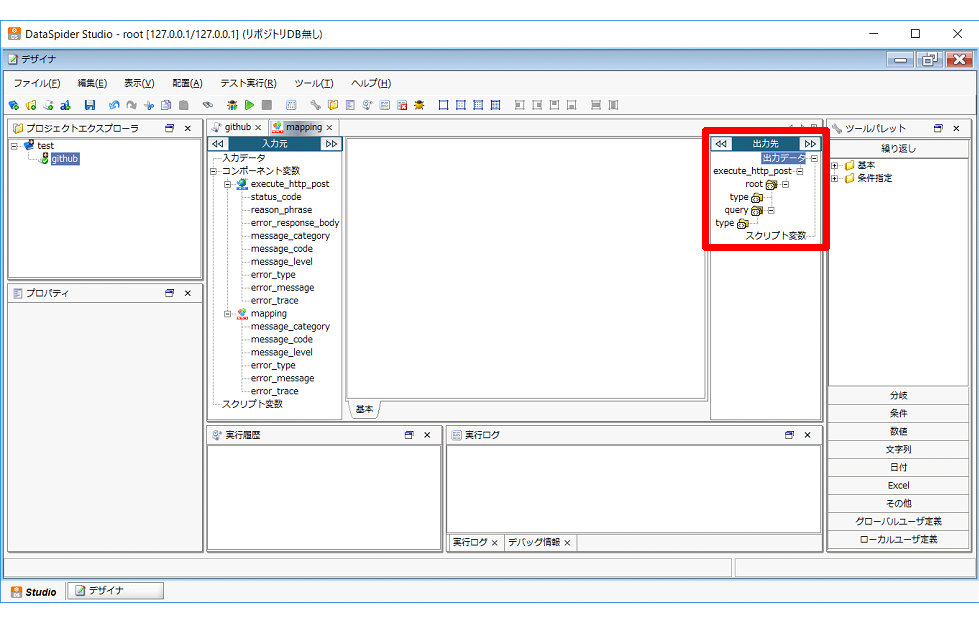Click the デザイナ button in bottom taskbar
This screenshot has height=623, width=979.
point(115,591)
